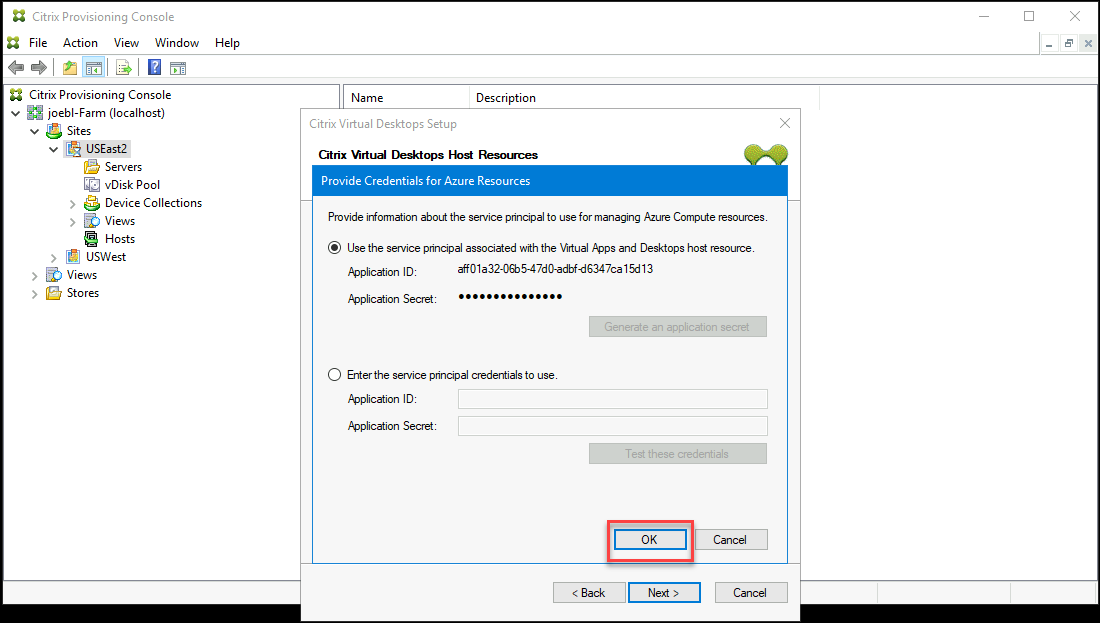The height and width of the screenshot is (623, 1100).
Task: Click Generate an application secret
Action: [677, 326]
